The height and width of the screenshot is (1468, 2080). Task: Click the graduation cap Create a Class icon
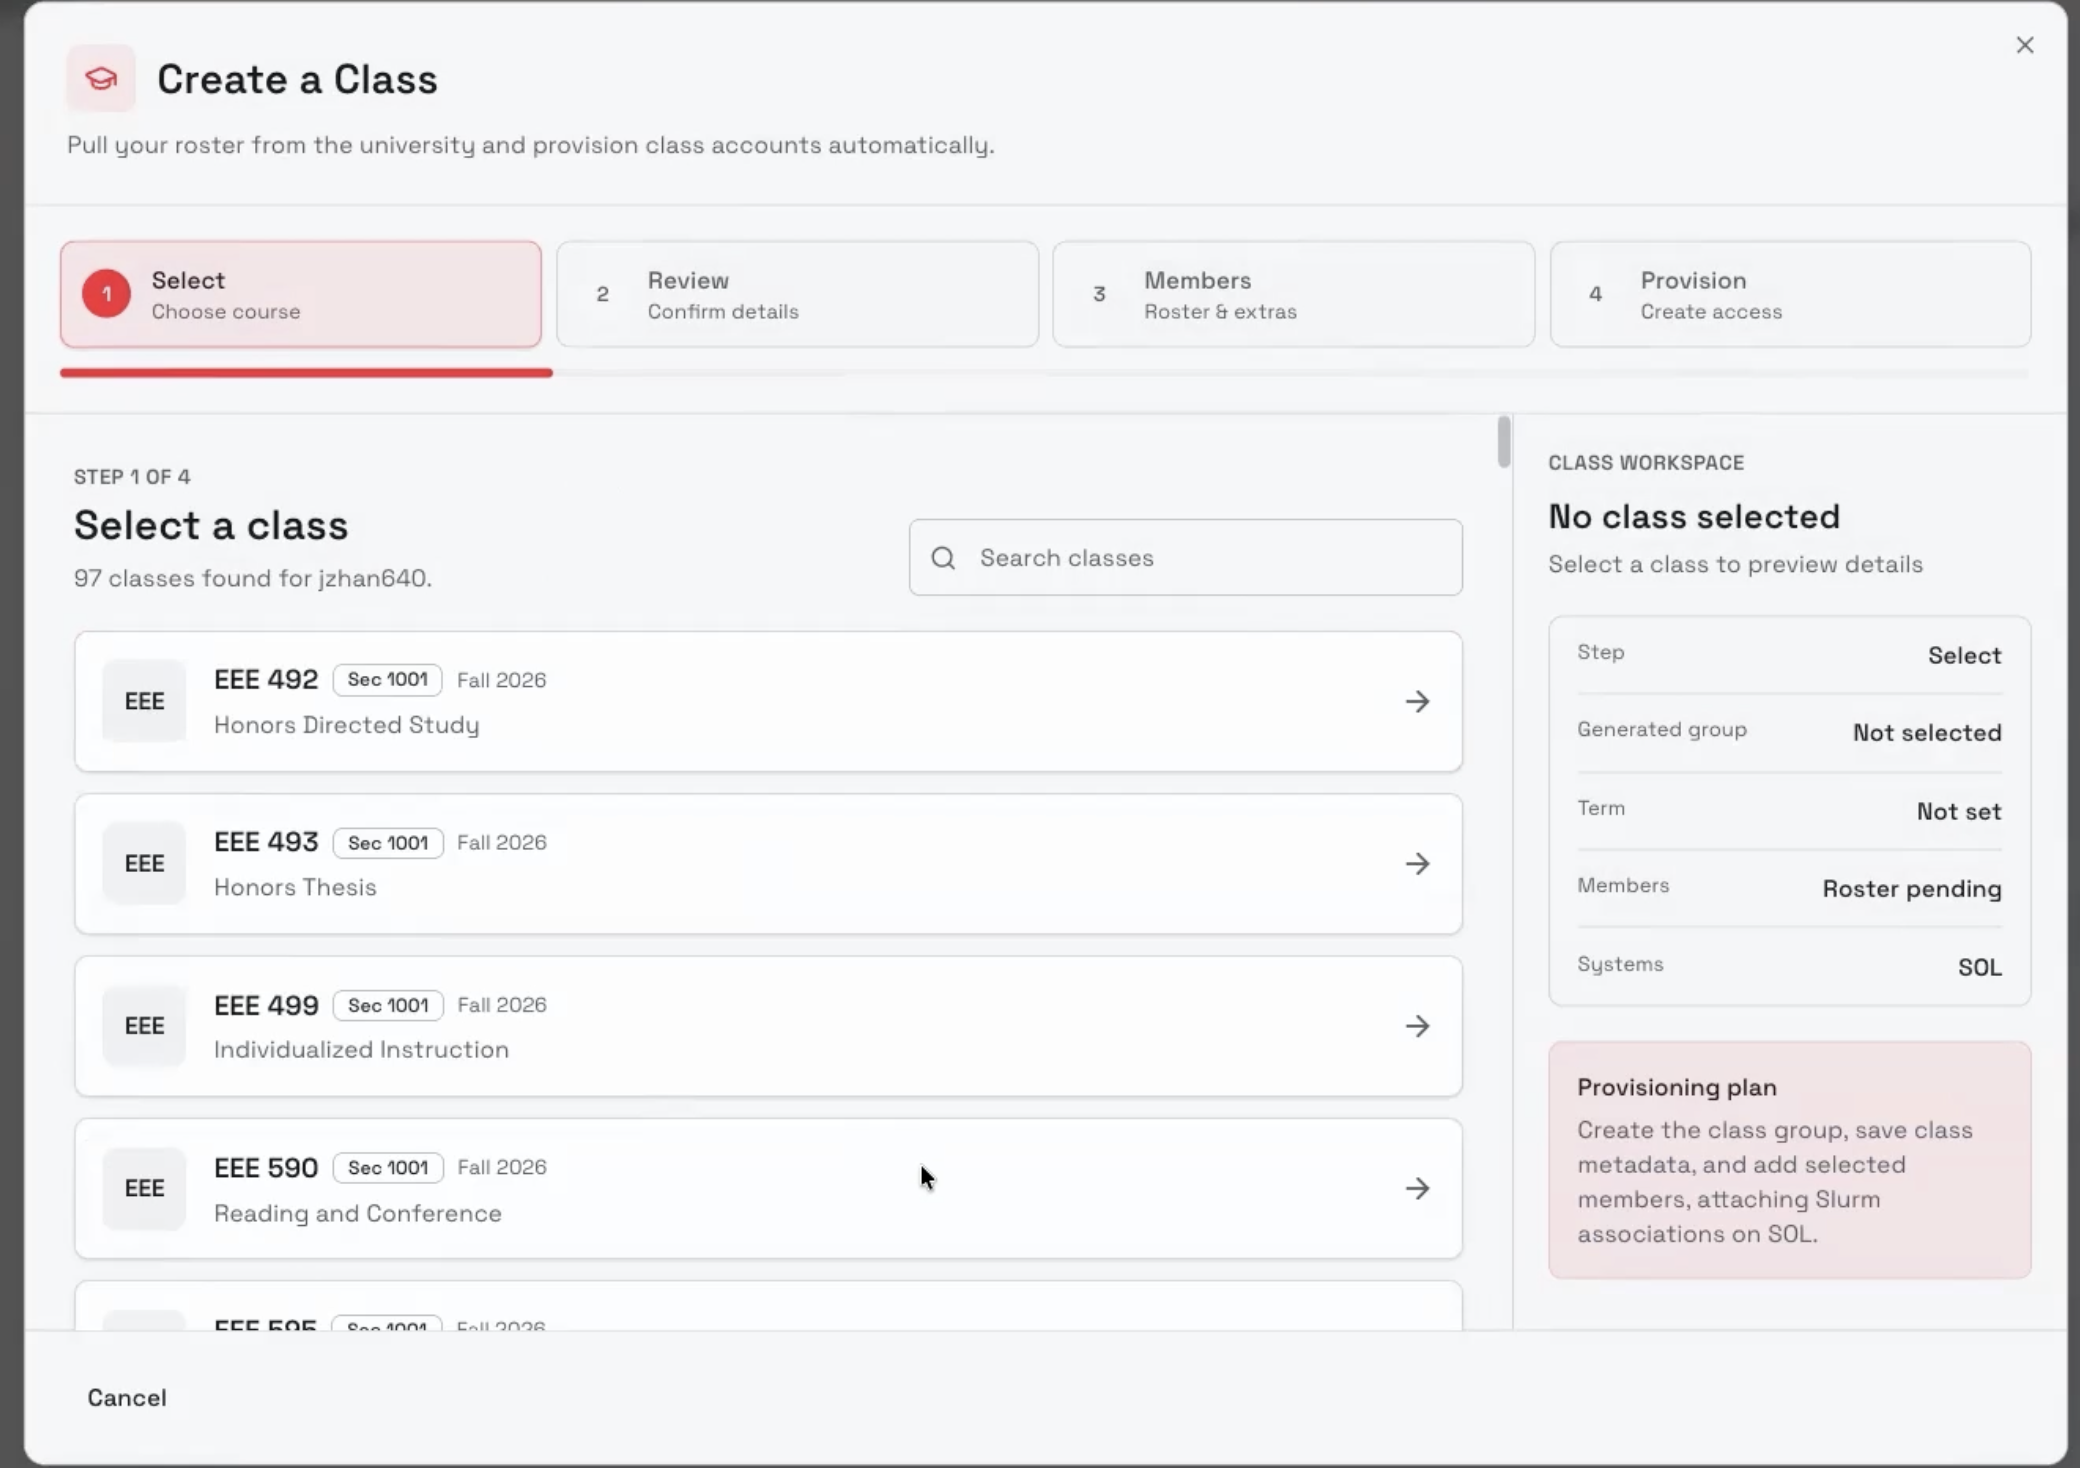pos(101,78)
